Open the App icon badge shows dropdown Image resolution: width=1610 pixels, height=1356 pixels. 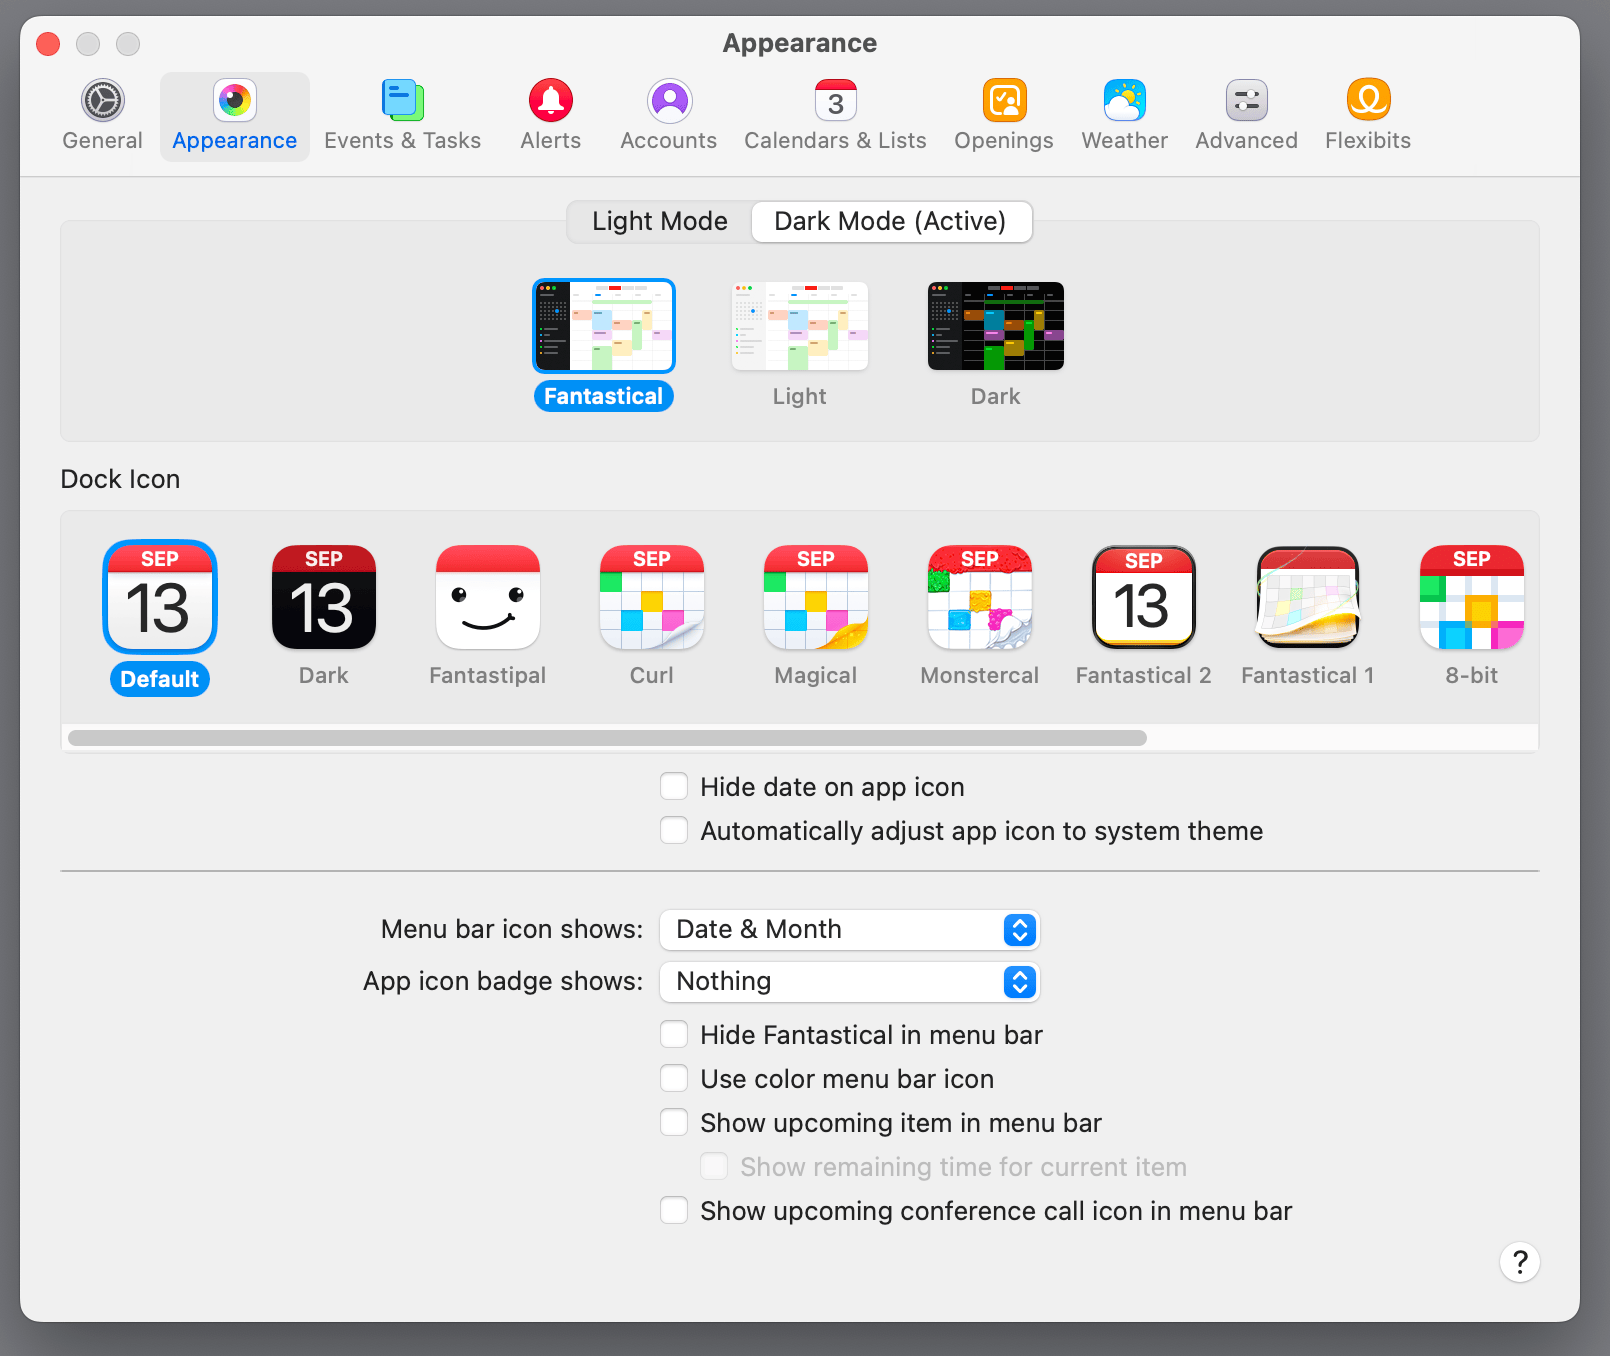click(x=850, y=982)
